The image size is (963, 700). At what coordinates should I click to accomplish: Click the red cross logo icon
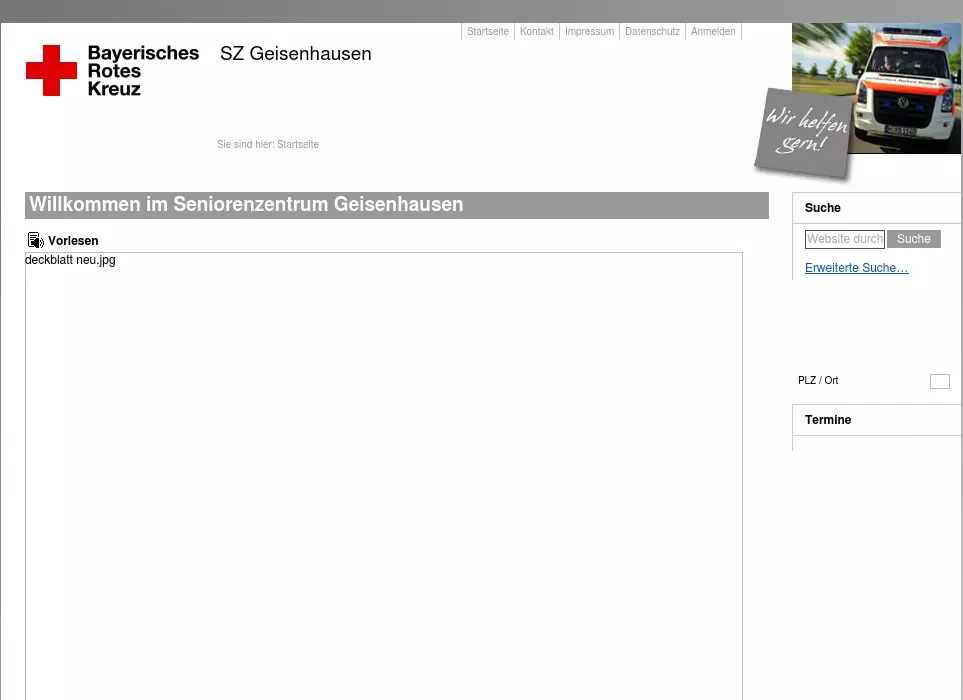(51, 70)
